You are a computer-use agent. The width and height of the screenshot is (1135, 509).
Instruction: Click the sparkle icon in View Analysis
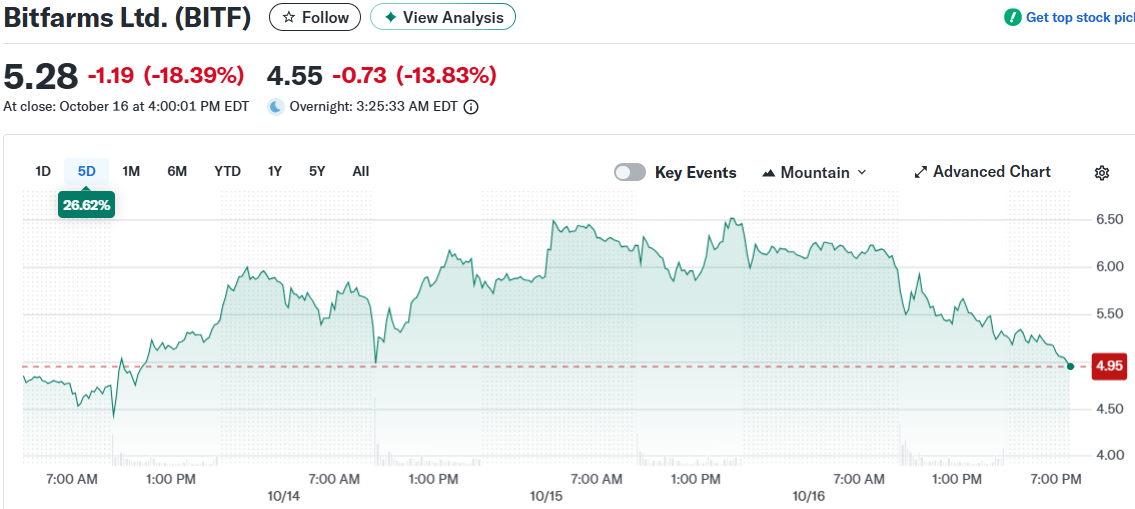point(391,17)
